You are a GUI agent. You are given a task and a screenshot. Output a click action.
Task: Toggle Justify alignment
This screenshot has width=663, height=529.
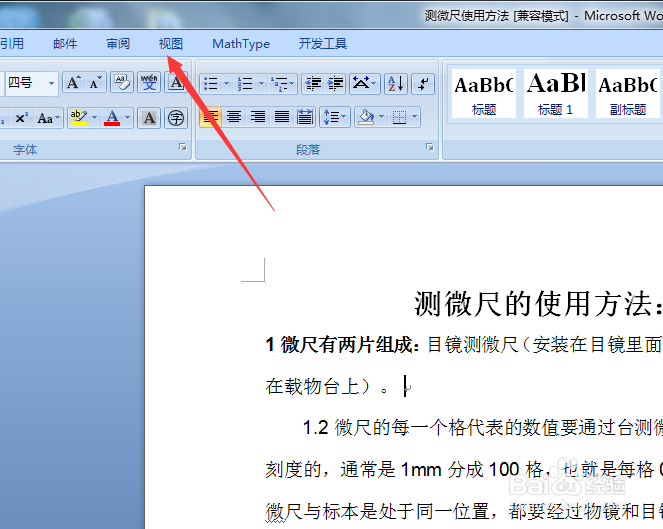tap(281, 117)
